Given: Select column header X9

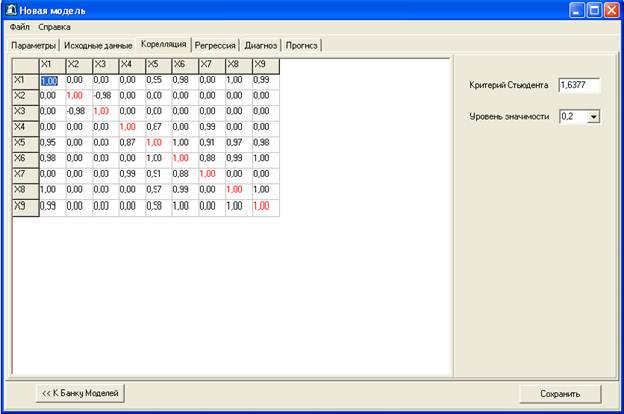Looking at the screenshot, I should pyautogui.click(x=266, y=66).
